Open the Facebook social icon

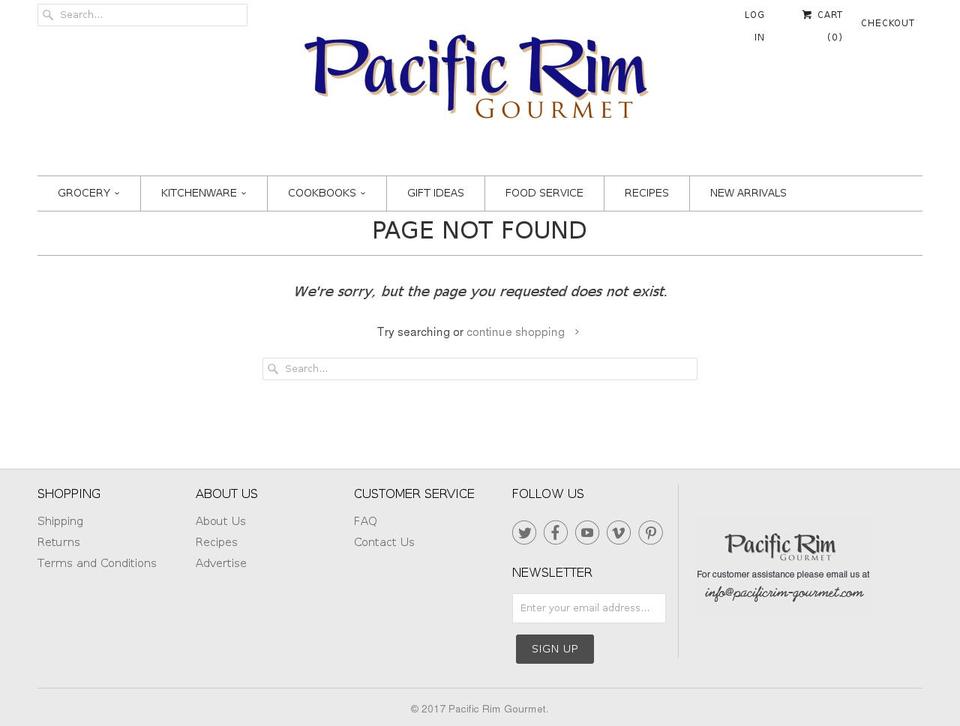(x=555, y=533)
